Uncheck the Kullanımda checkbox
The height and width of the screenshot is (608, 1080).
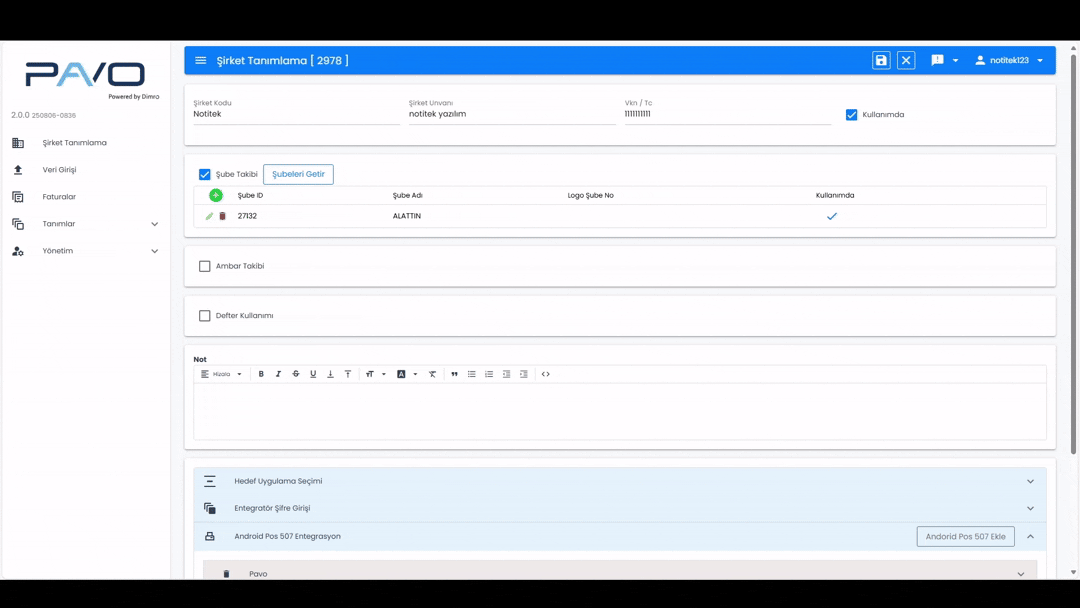coord(852,115)
